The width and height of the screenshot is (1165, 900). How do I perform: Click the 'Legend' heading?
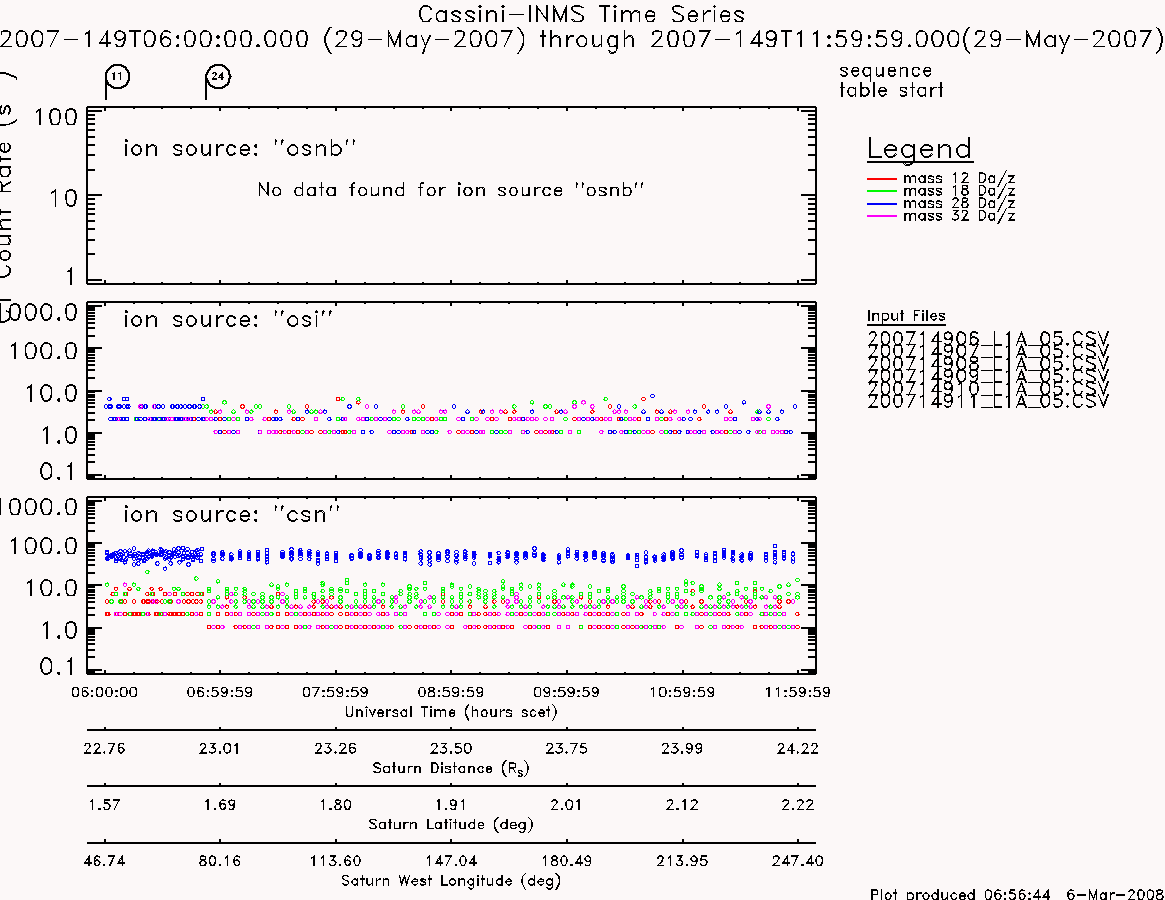pyautogui.click(x=919, y=149)
